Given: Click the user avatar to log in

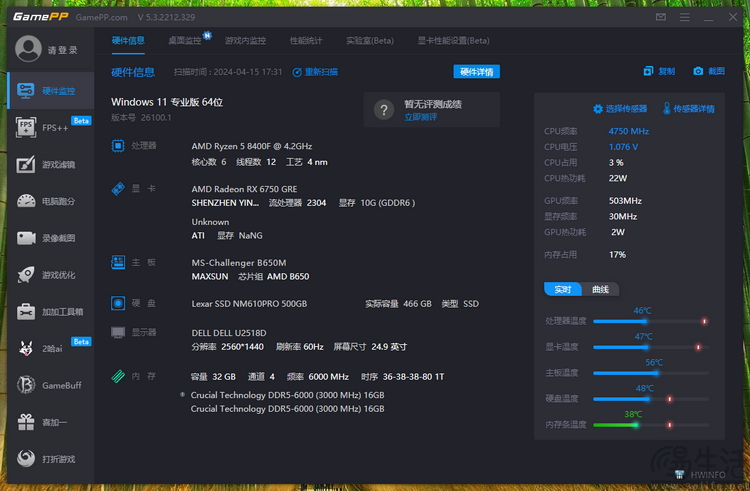Looking at the screenshot, I should click(28, 49).
